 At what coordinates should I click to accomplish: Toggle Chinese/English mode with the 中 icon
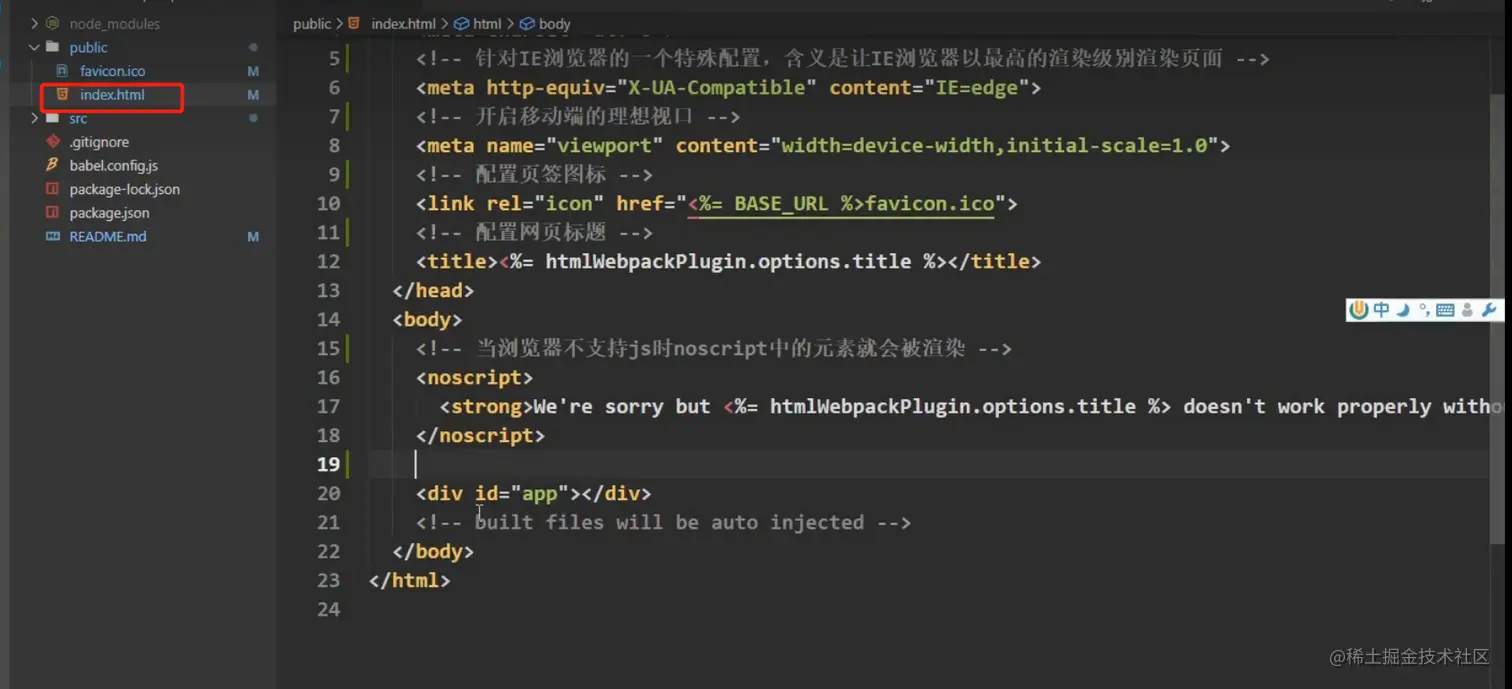click(x=1381, y=310)
